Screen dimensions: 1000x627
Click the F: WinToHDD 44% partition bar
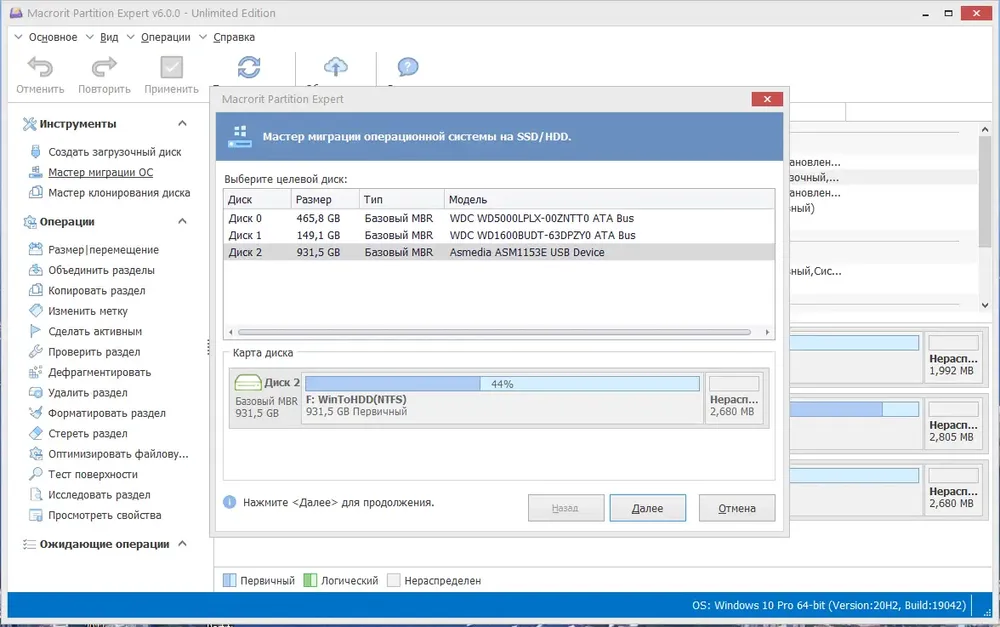coord(502,383)
